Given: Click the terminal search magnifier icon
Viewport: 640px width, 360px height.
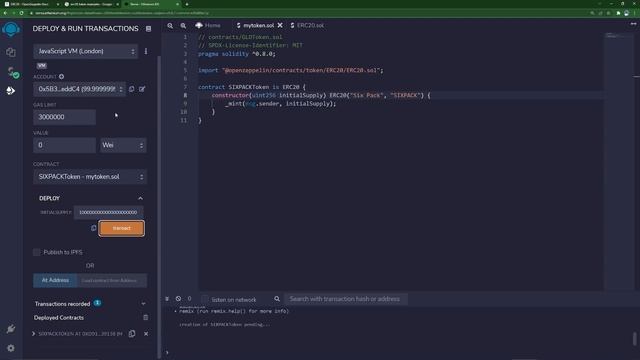Looking at the screenshot, I should coord(277,299).
